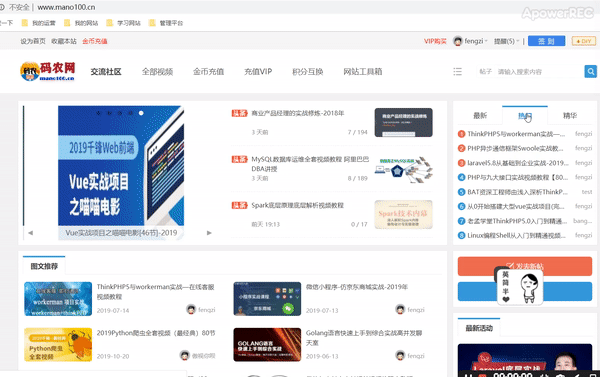Open the 学习网站 bookmark folder

124,23
